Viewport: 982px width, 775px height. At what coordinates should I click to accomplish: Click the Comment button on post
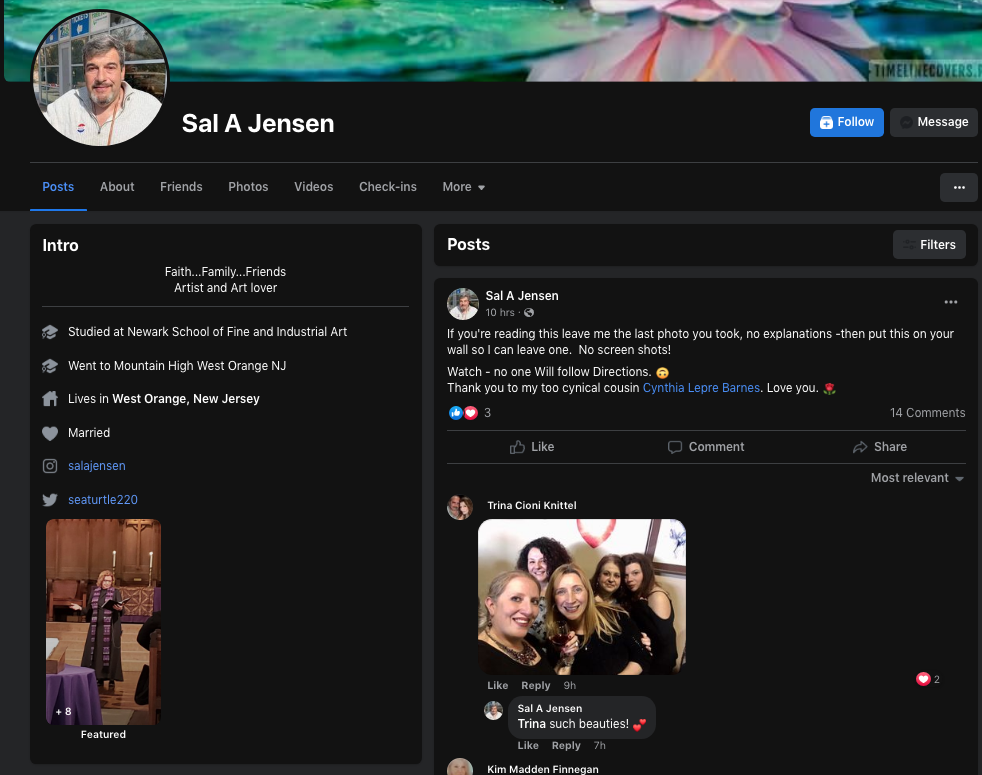point(706,447)
